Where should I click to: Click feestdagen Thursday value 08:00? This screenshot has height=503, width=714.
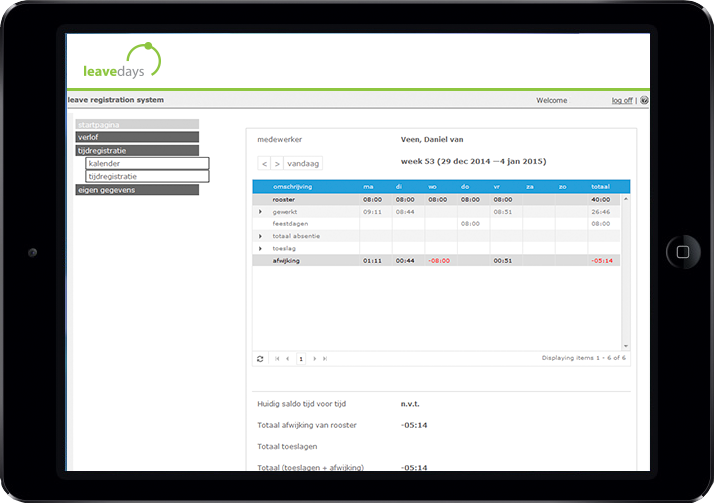tap(470, 224)
